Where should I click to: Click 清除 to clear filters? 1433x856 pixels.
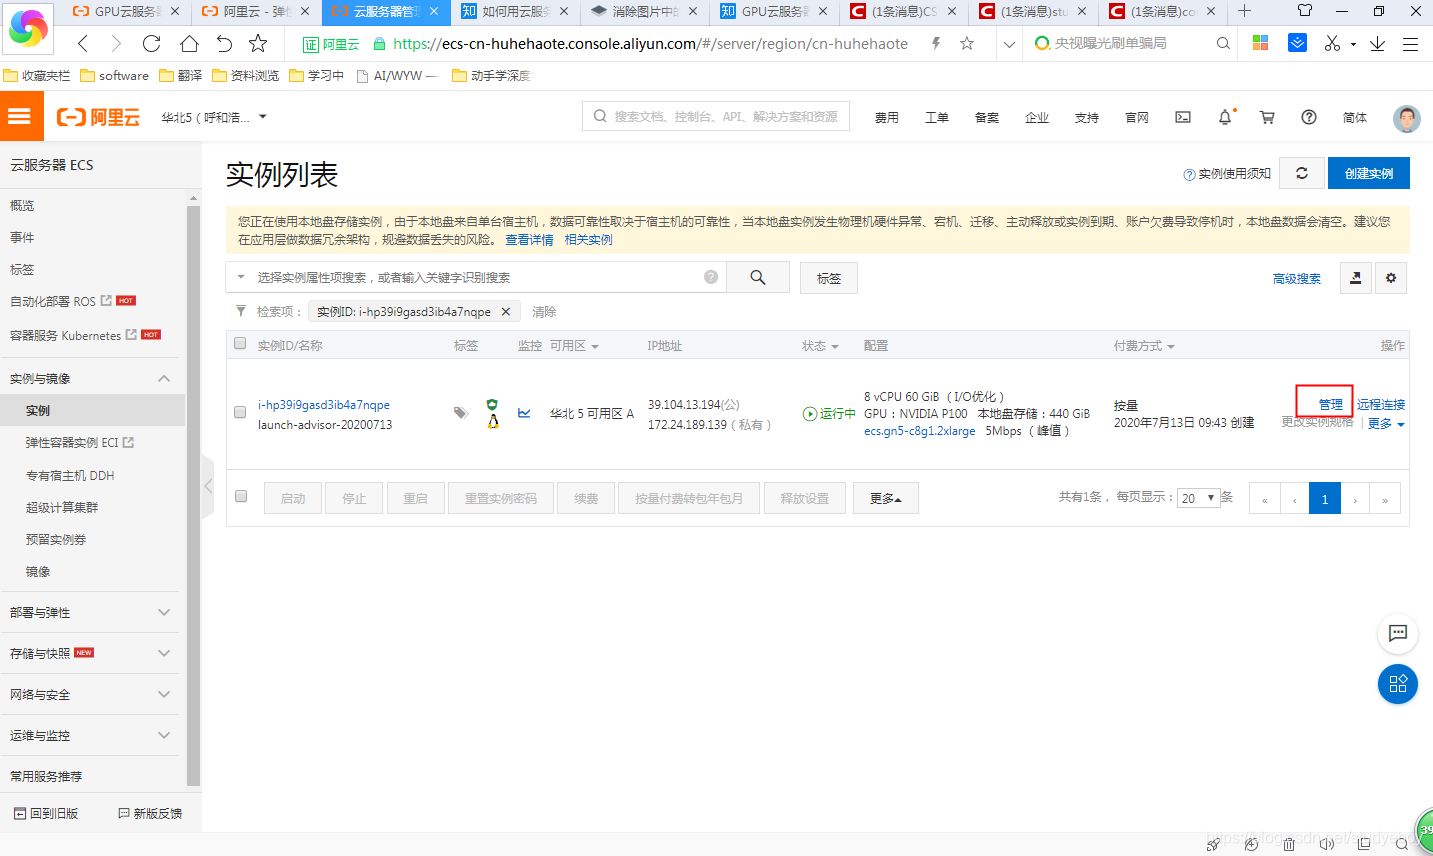(544, 311)
